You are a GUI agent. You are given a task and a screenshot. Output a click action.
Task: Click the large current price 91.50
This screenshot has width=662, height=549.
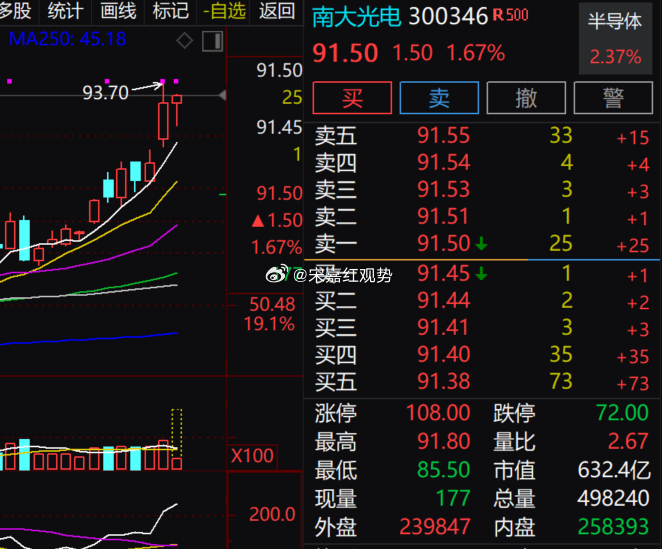(345, 54)
